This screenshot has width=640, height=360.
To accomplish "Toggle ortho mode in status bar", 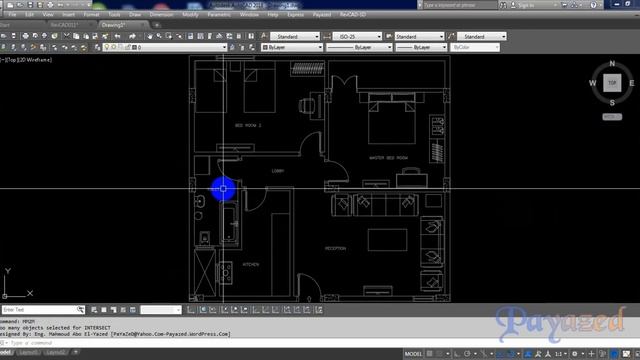I will pos(457,354).
